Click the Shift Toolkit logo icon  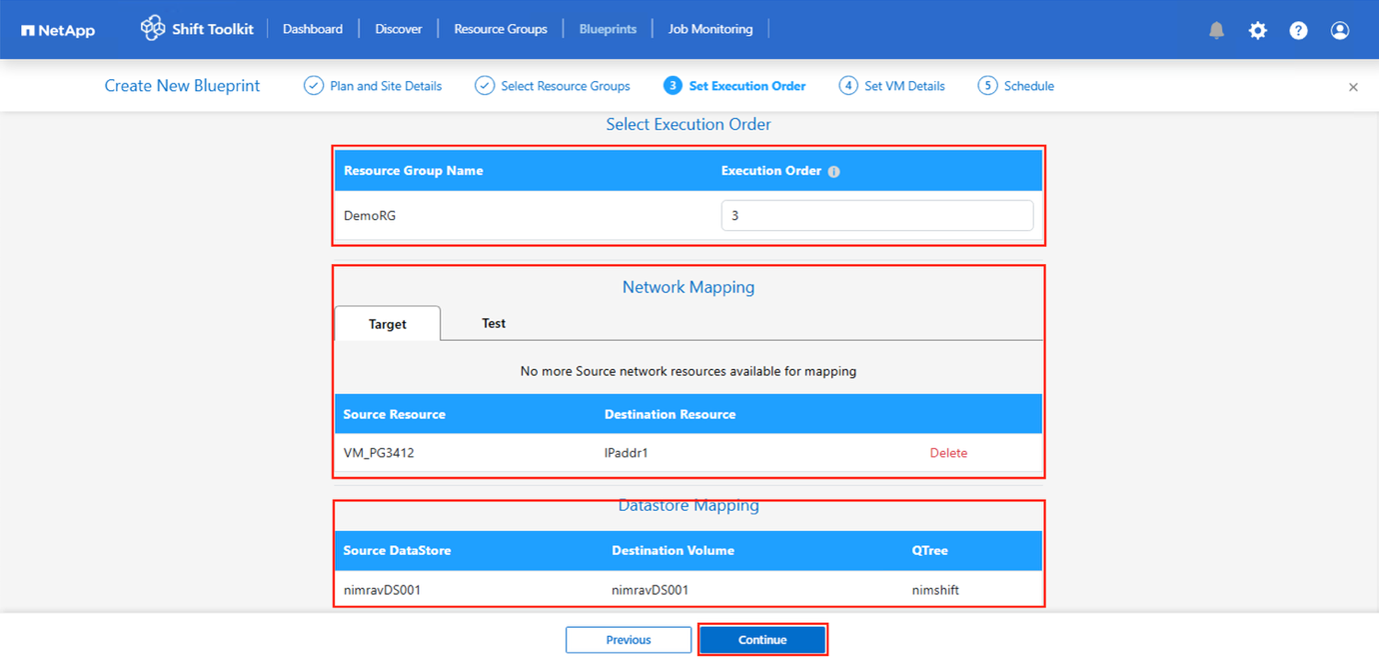coord(153,29)
